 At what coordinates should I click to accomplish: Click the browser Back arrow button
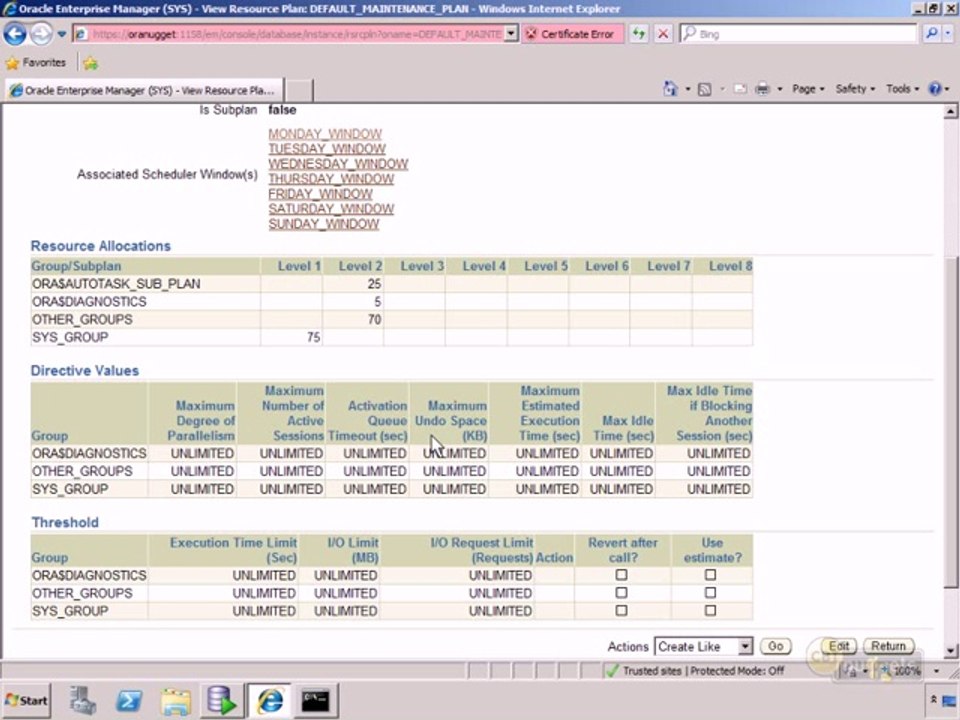click(15, 34)
